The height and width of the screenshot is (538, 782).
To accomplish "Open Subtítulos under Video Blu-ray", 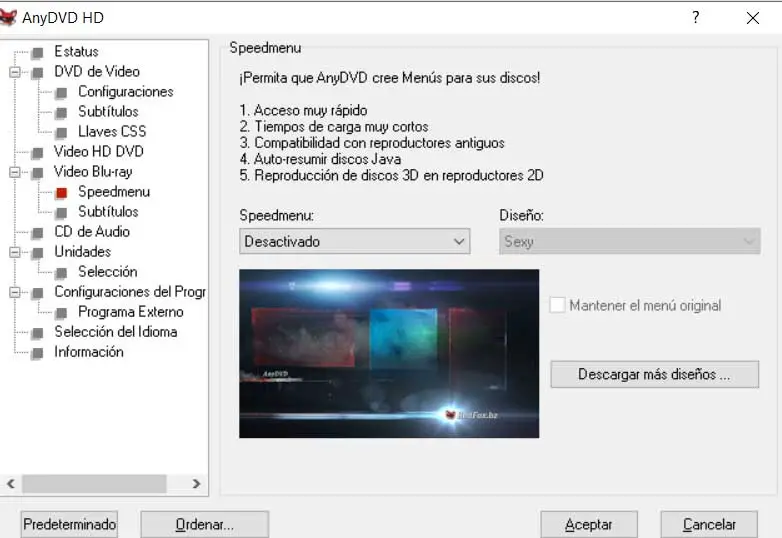I will (x=108, y=212).
